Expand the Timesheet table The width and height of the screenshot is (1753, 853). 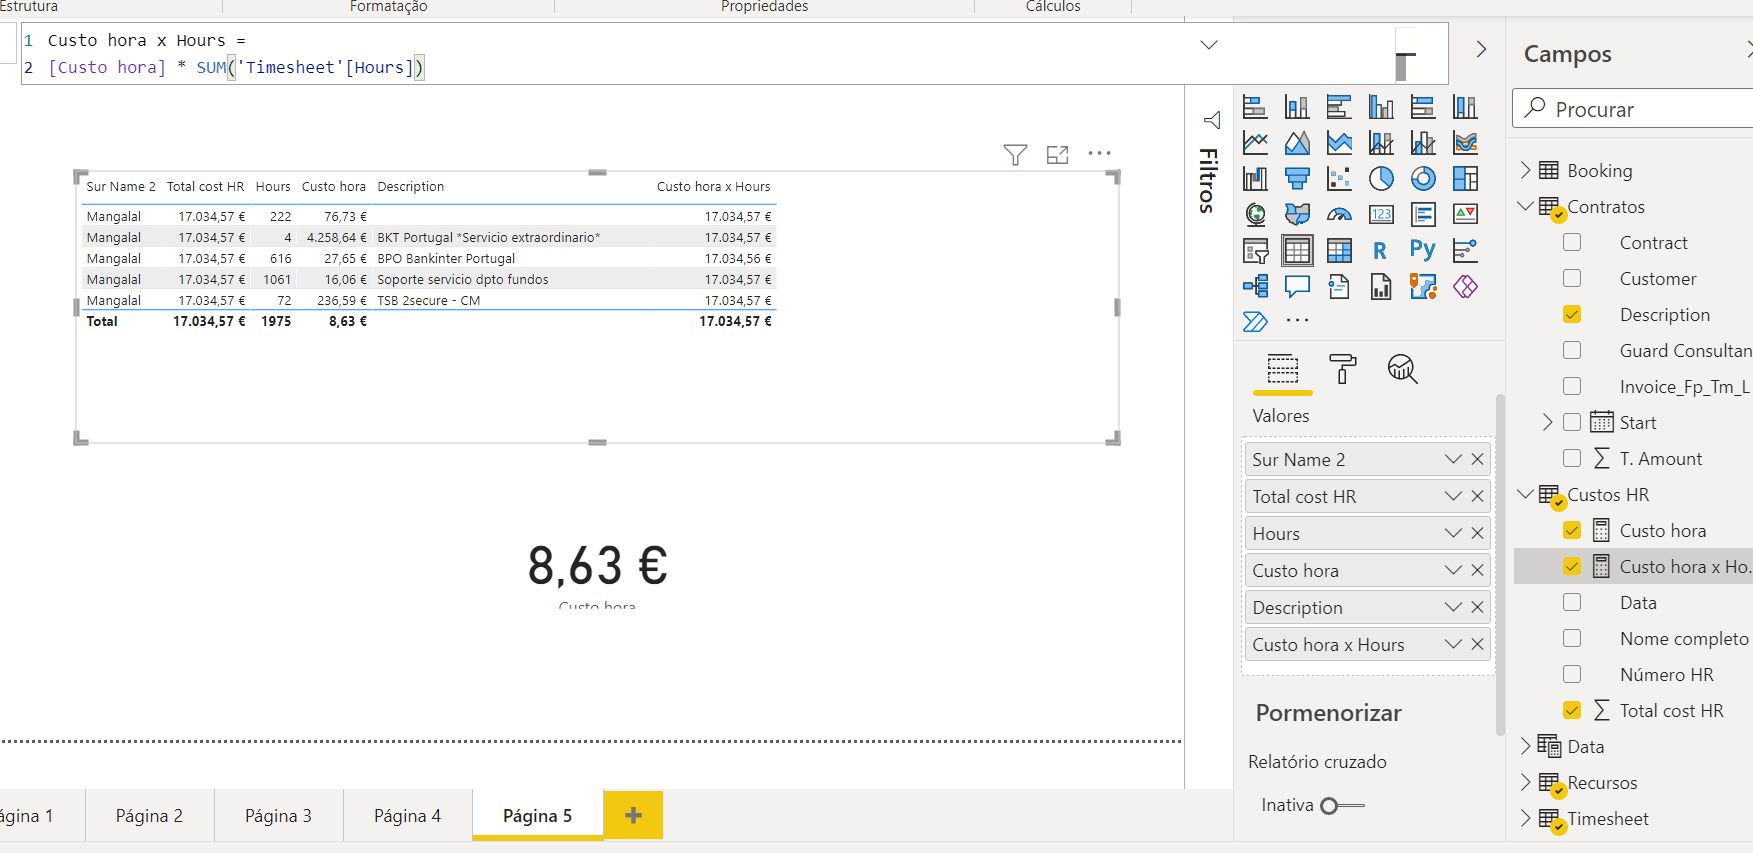1525,819
